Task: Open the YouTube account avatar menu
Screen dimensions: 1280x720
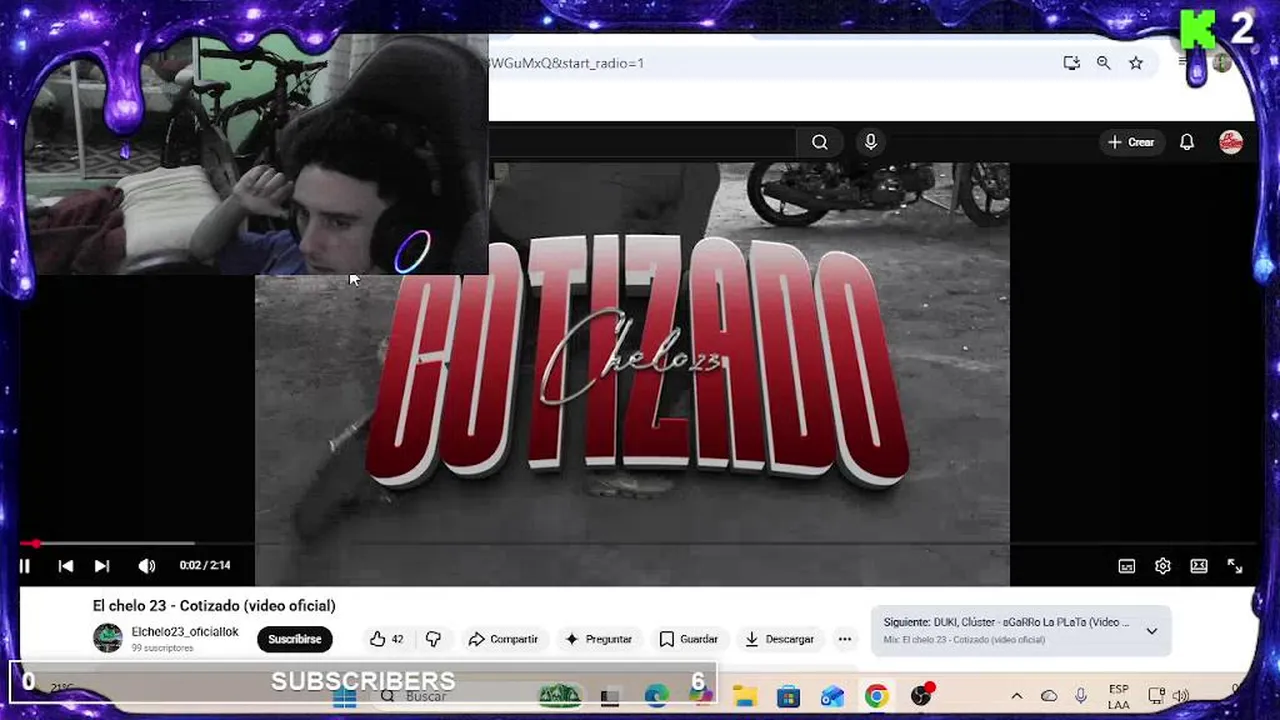Action: [x=1231, y=142]
